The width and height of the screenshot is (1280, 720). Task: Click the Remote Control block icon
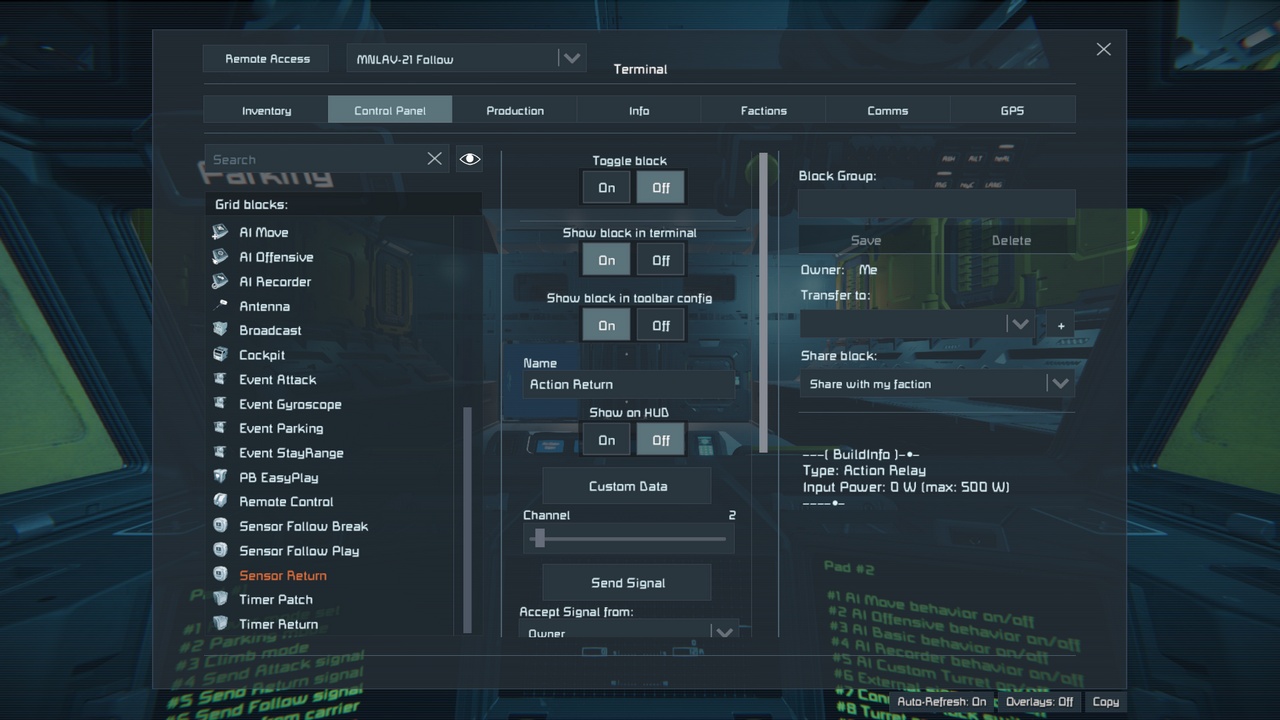tap(220, 501)
